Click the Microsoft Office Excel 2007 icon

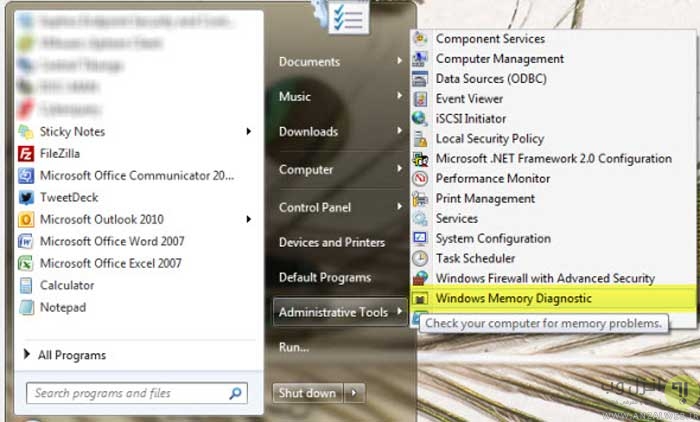click(x=25, y=263)
